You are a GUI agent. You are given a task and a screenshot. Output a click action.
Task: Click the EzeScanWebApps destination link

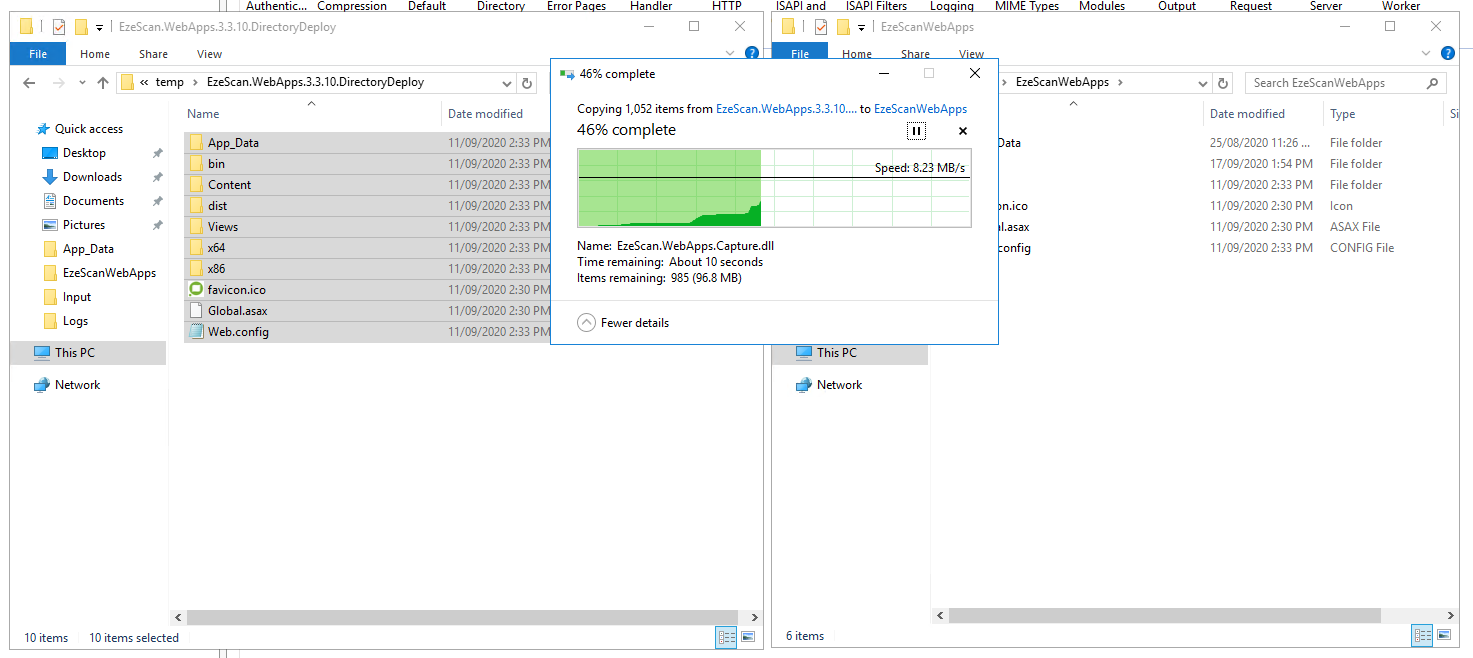tap(920, 109)
